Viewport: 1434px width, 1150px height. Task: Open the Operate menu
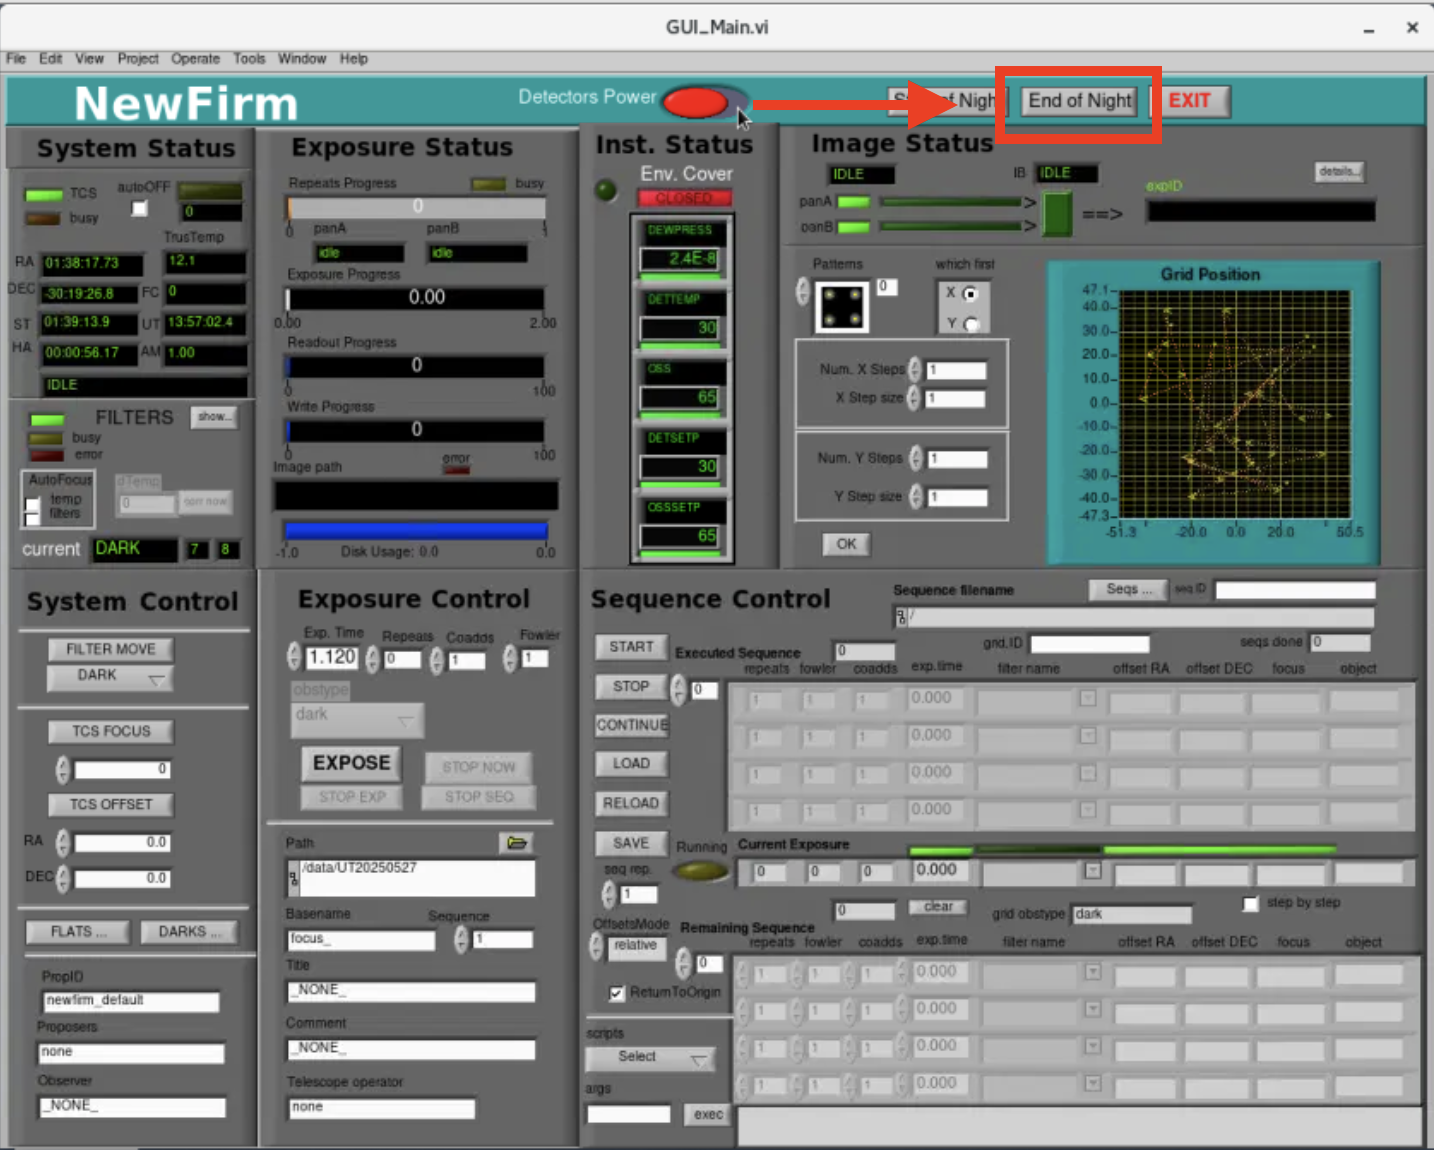click(x=195, y=59)
